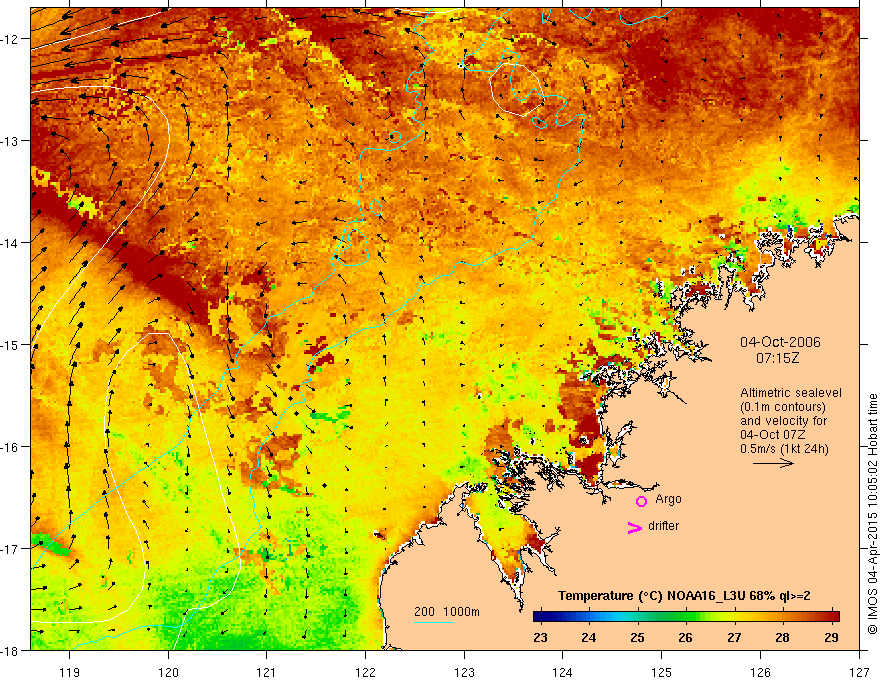The width and height of the screenshot is (880, 680).
Task: Click the vertical IMOS copyright timestamp text
Action: pos(872,514)
